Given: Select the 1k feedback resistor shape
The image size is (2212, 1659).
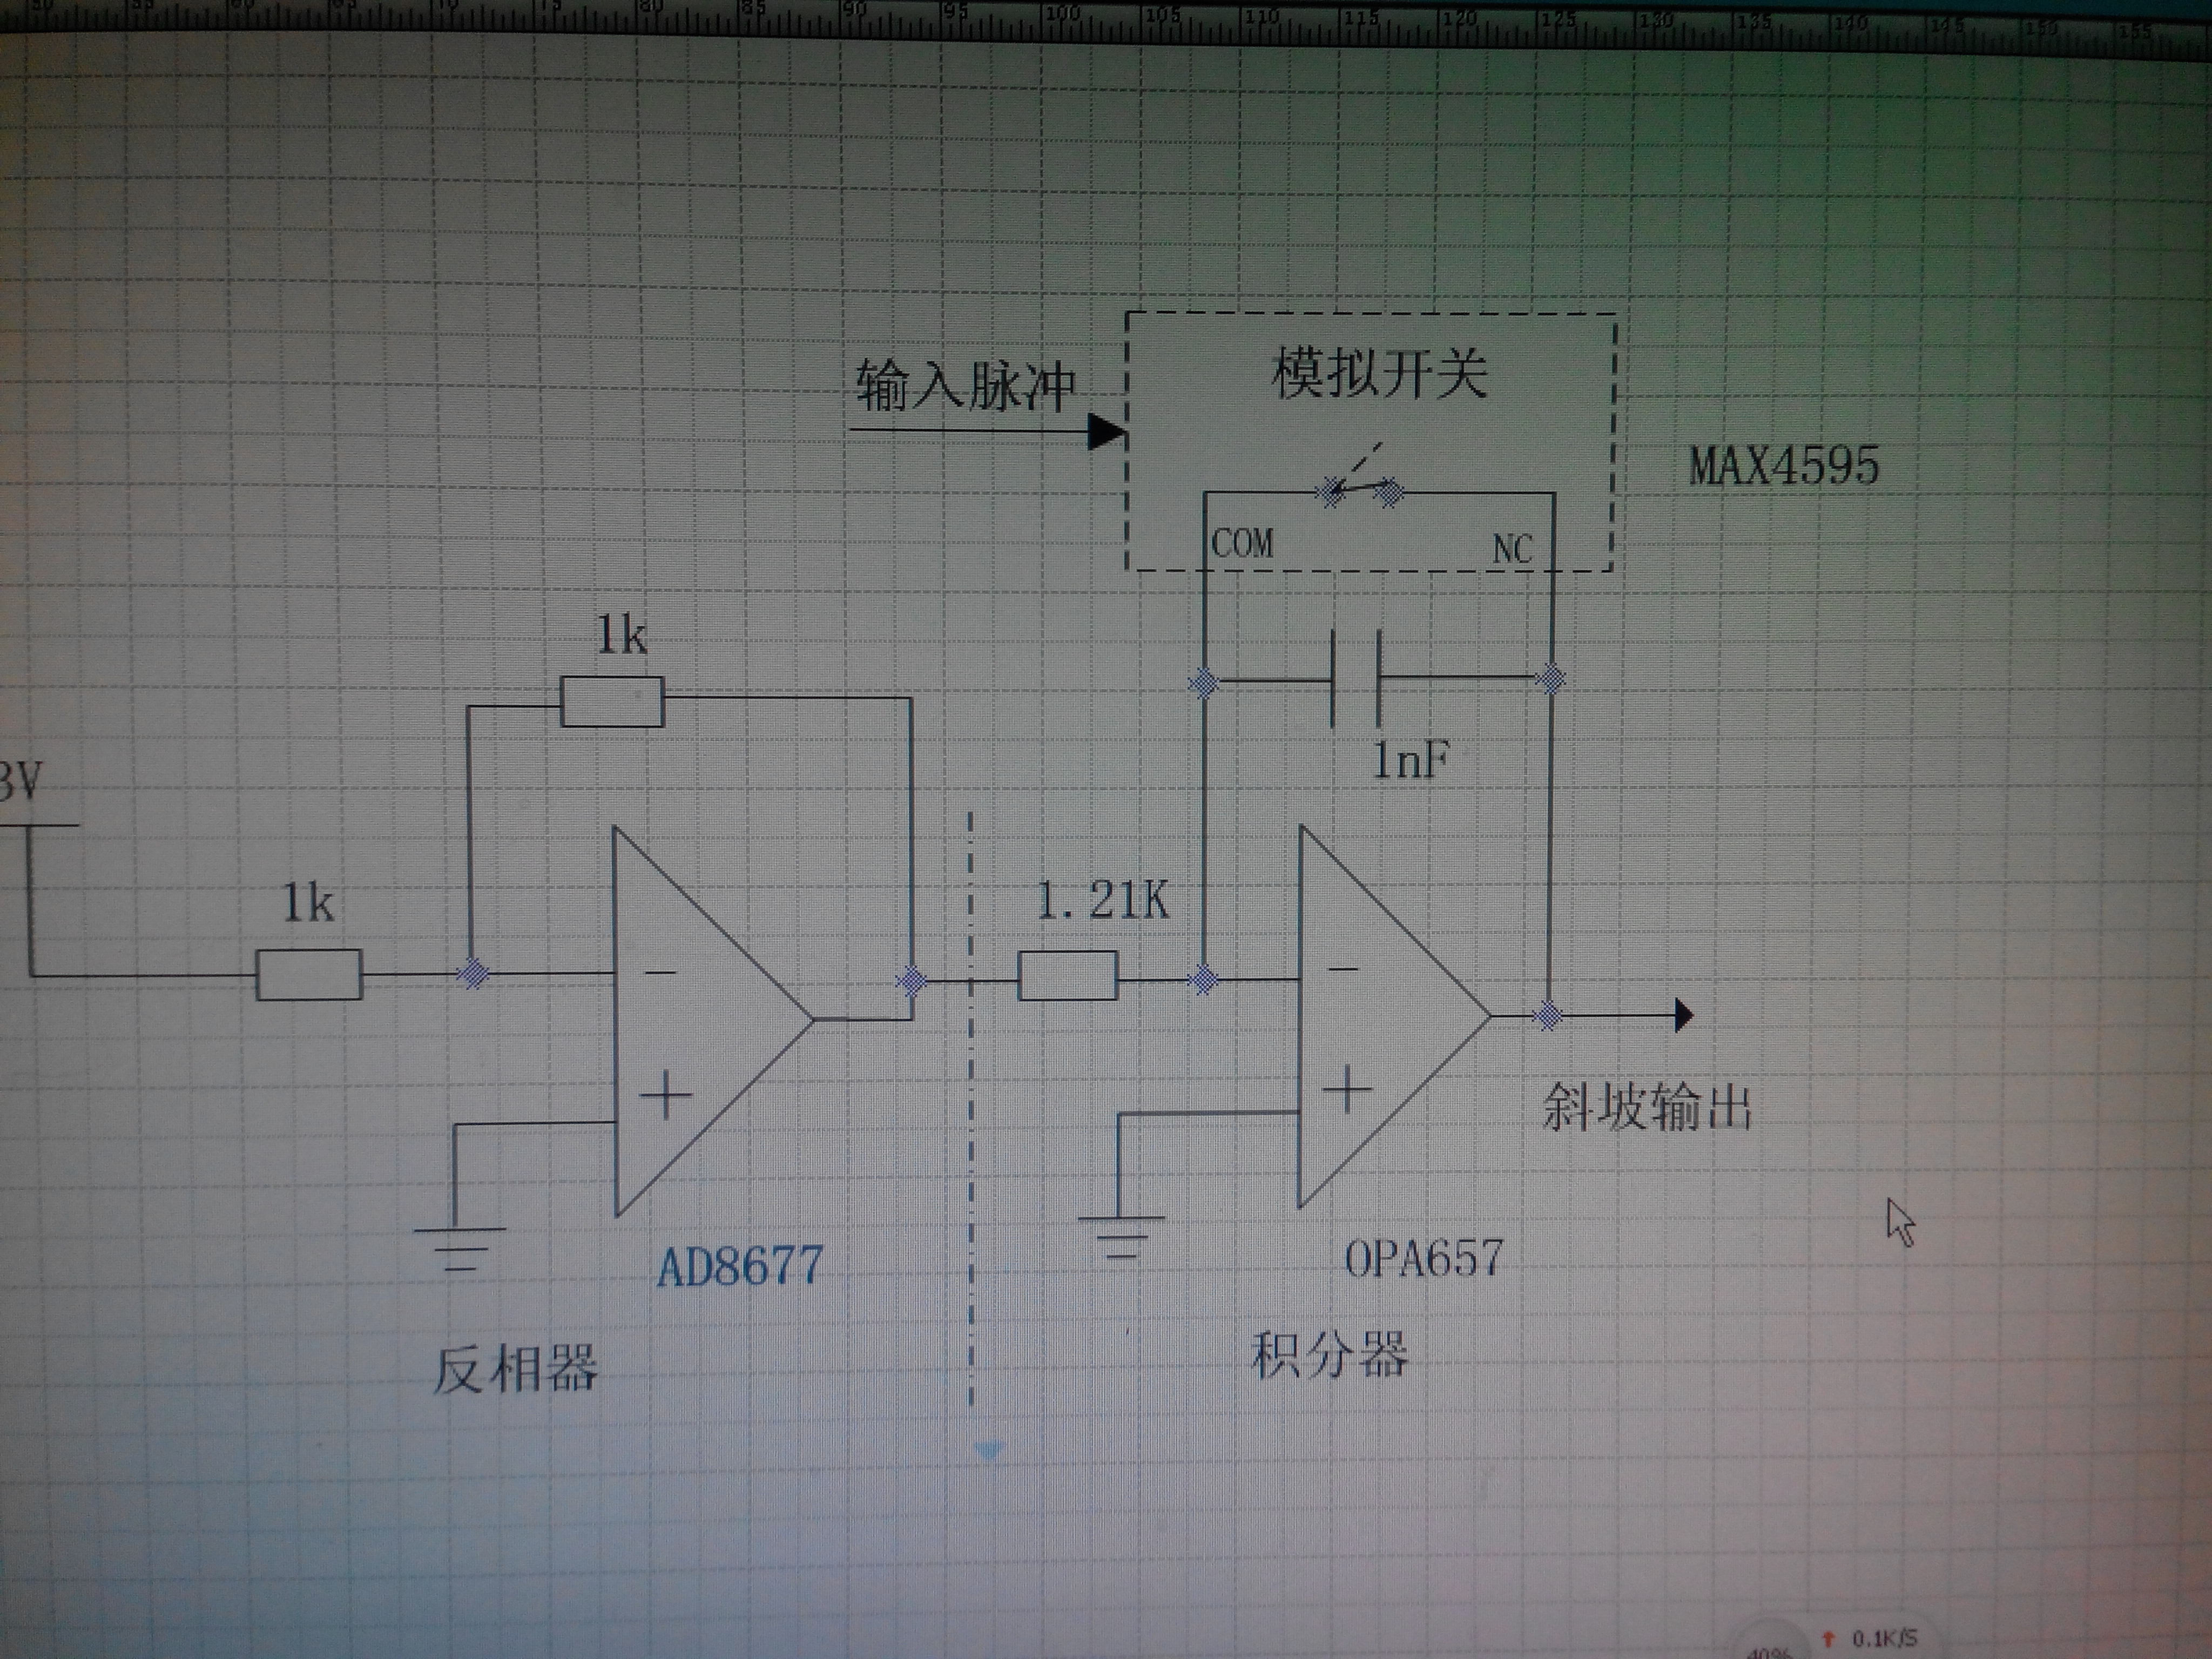Looking at the screenshot, I should click(x=612, y=701).
